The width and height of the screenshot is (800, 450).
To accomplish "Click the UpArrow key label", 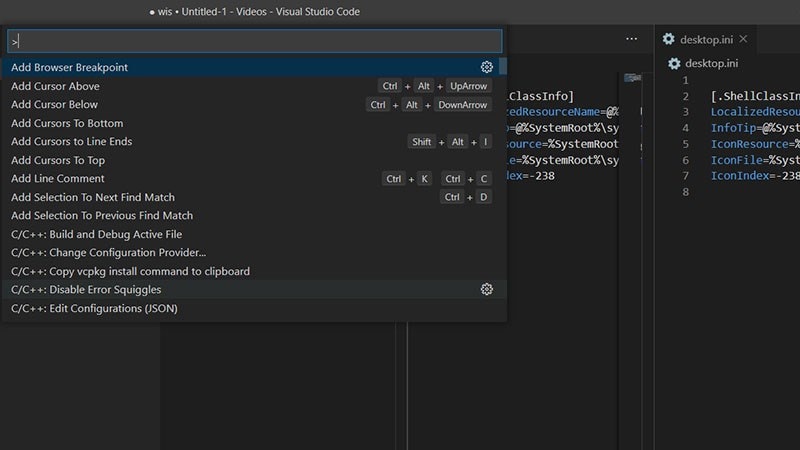I will coord(468,86).
